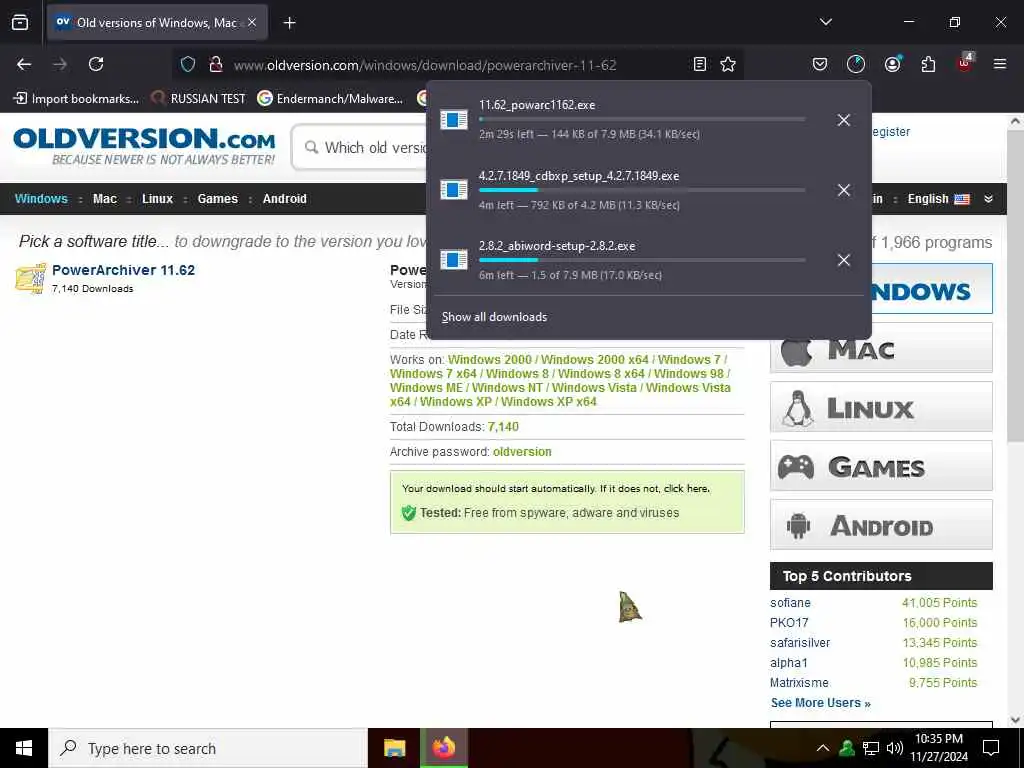
Task: Click the cdbxp_setup file icon
Action: tap(454, 189)
